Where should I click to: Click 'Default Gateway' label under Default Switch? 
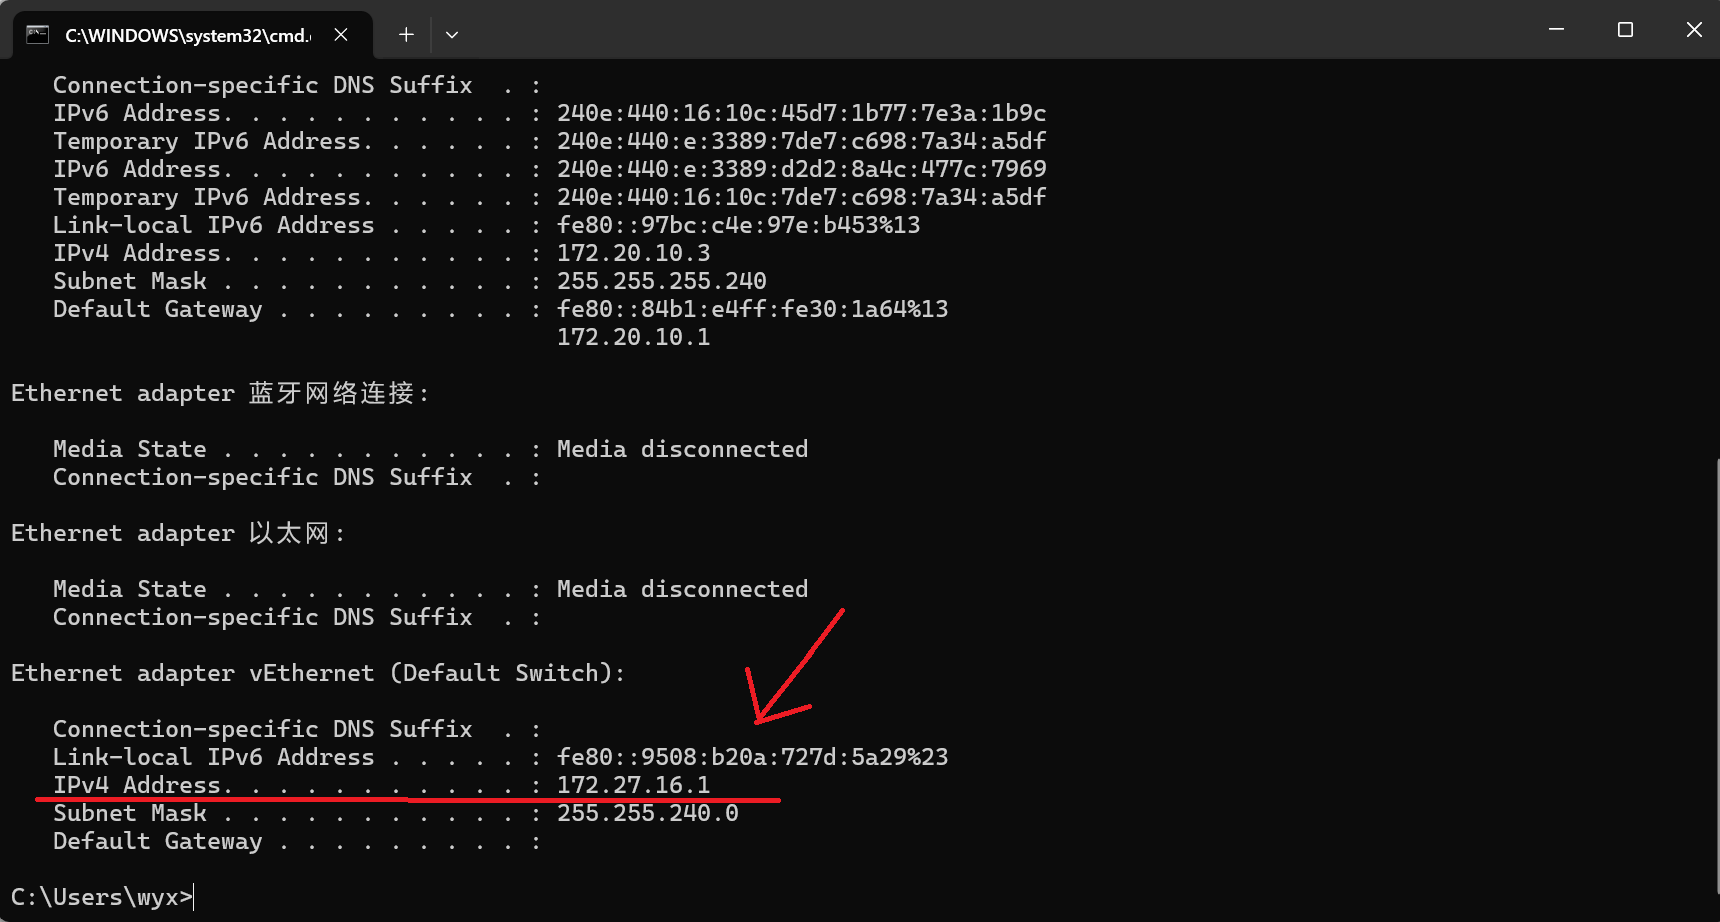(157, 841)
